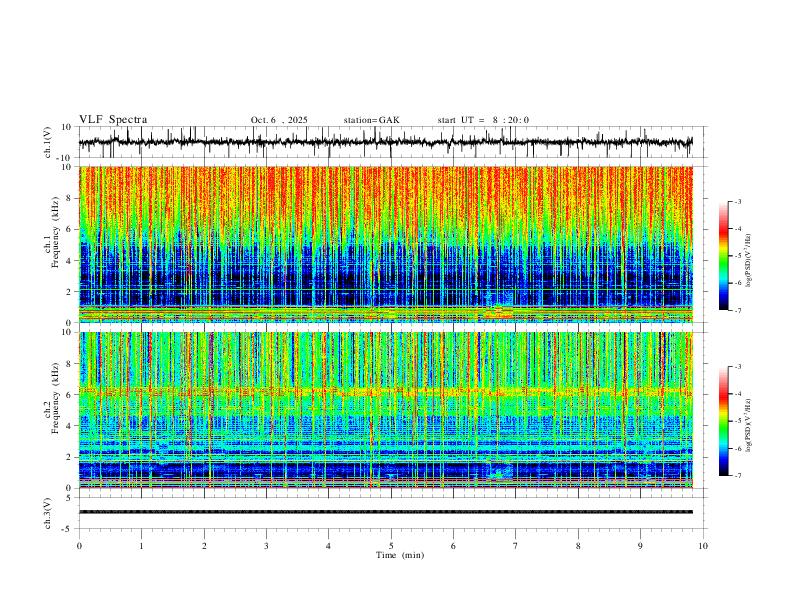Click the lower color scale bar

tap(723, 421)
